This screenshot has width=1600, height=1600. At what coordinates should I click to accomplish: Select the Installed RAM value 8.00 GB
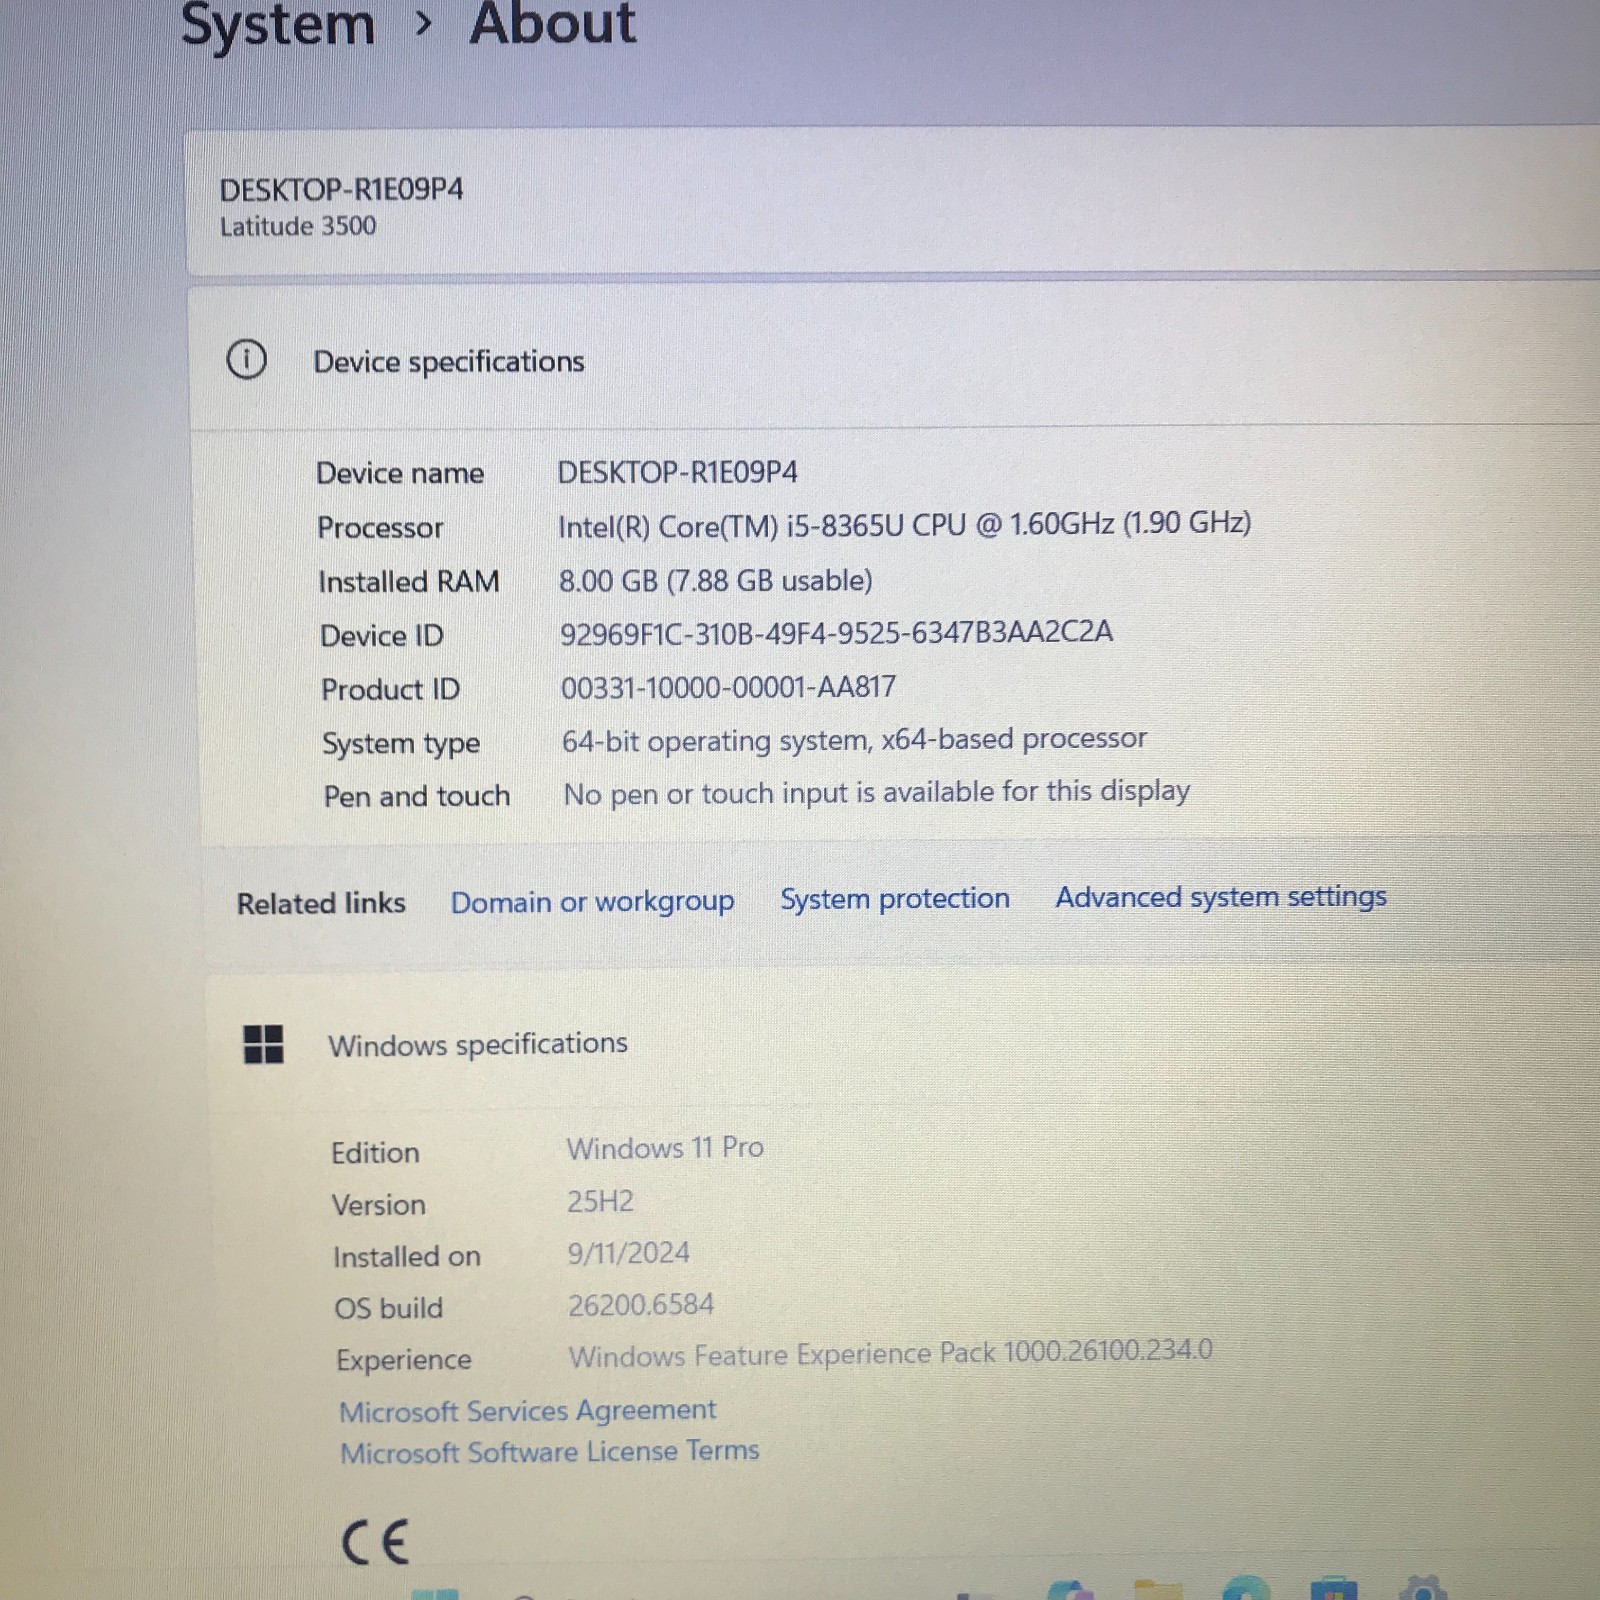tap(716, 580)
